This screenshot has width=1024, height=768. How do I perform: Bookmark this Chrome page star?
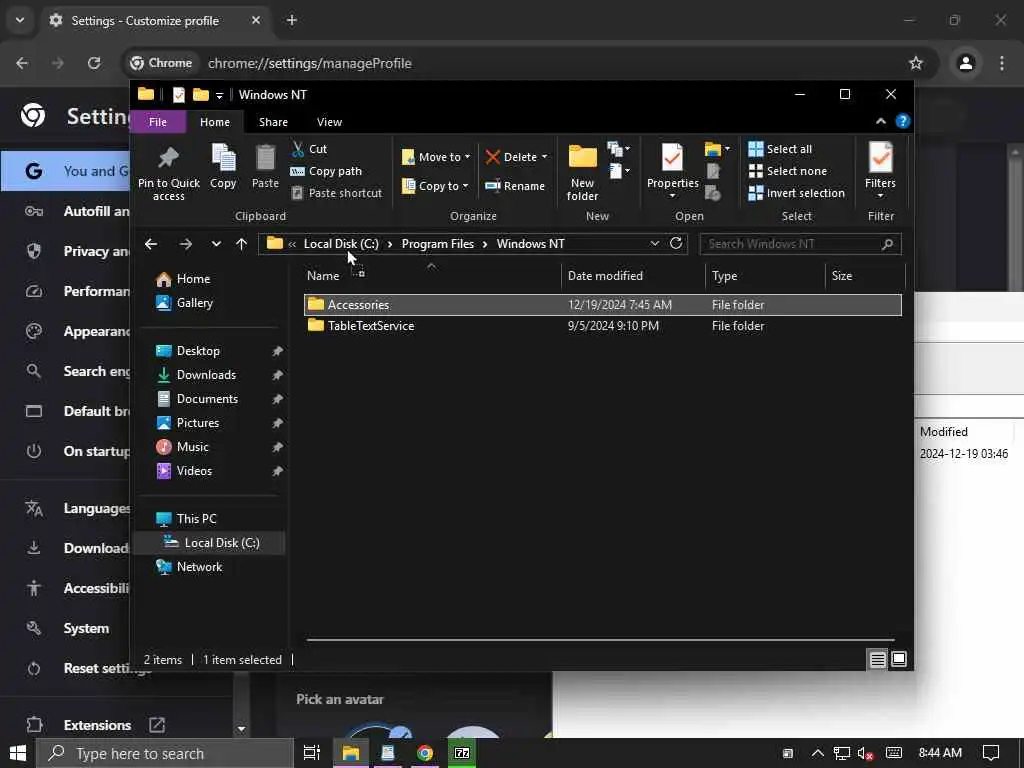(x=916, y=63)
